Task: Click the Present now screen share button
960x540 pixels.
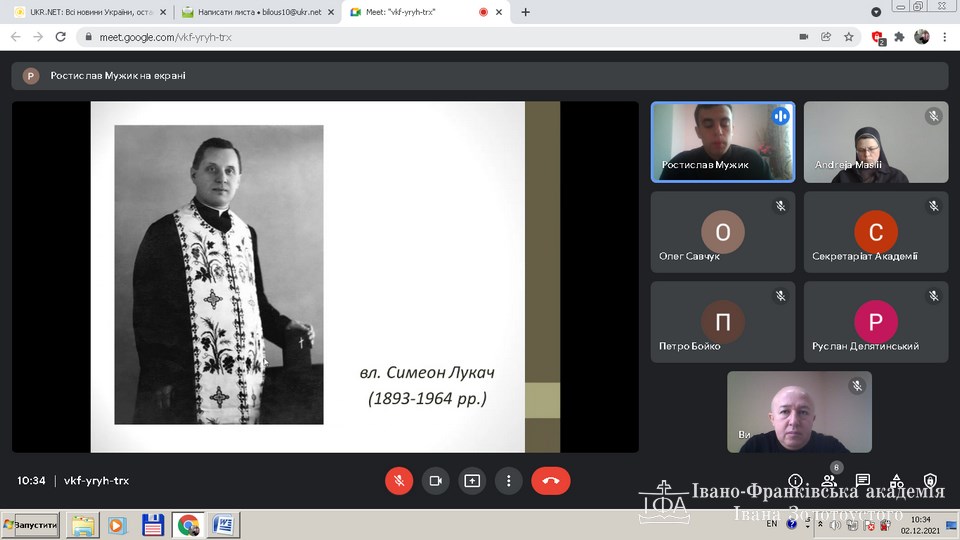Action: coord(472,480)
